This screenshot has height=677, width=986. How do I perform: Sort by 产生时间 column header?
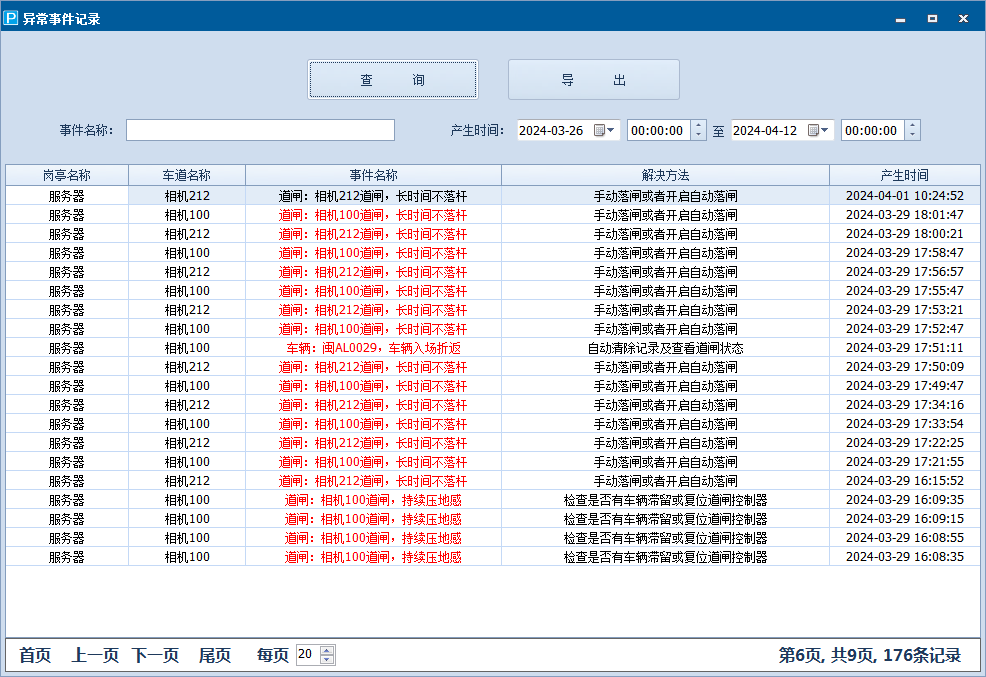point(904,175)
